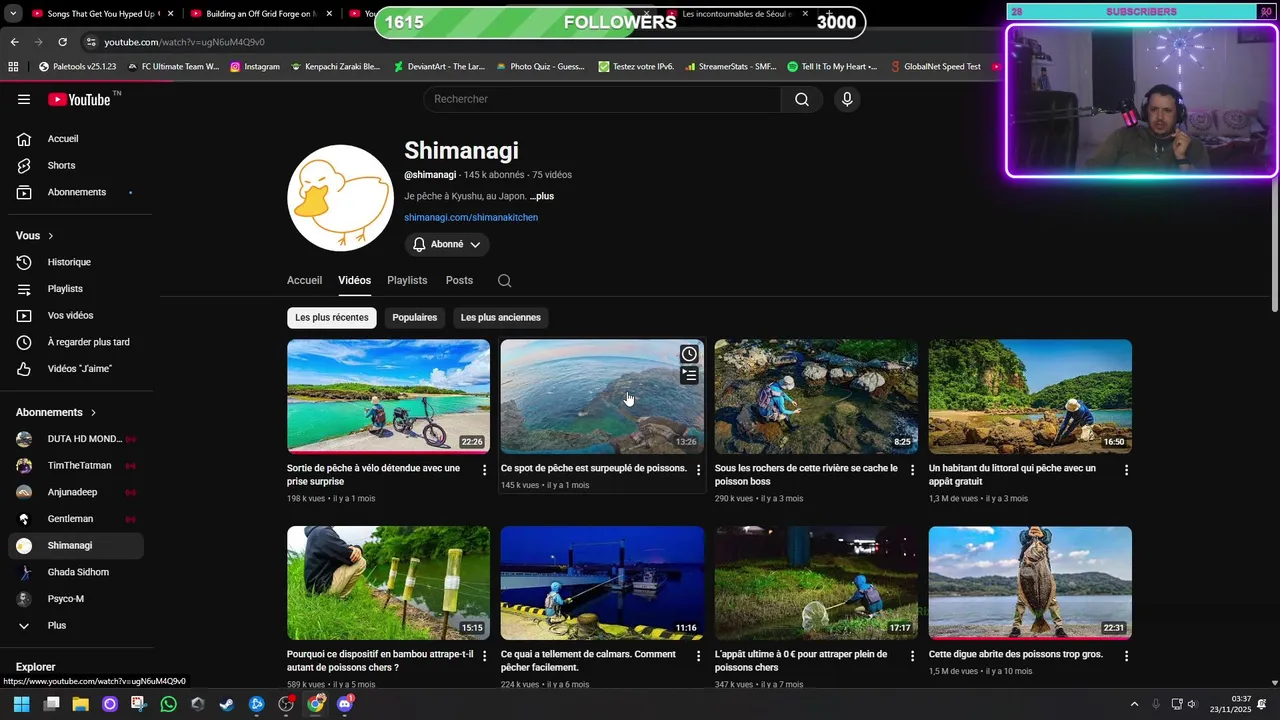1280x720 pixels.
Task: Select the Les plus anciennes filter
Action: tap(500, 318)
